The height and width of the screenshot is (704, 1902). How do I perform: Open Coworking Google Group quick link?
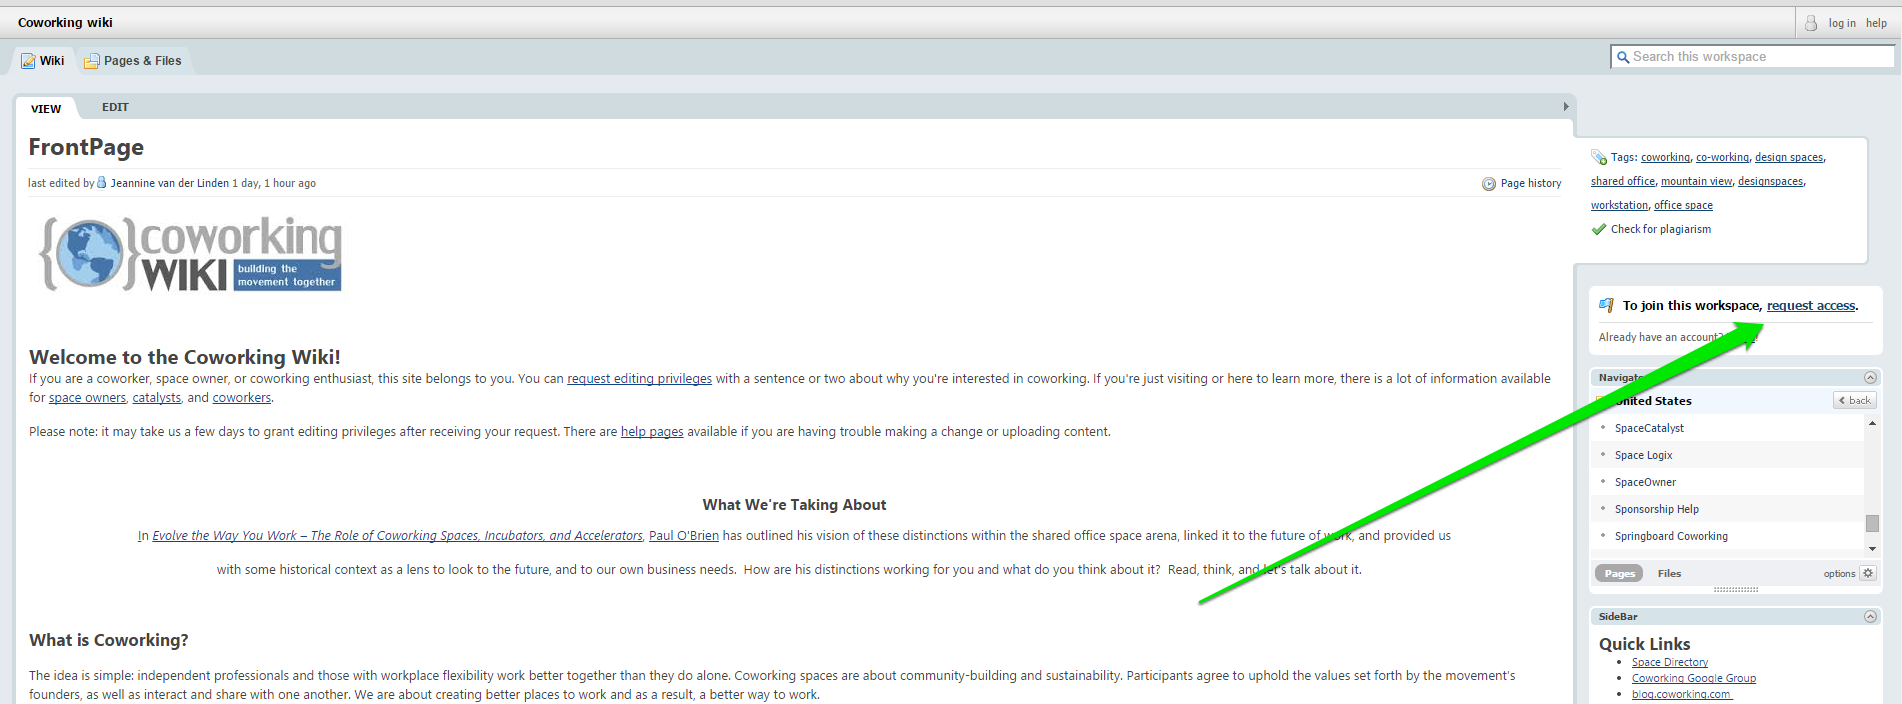click(1693, 678)
